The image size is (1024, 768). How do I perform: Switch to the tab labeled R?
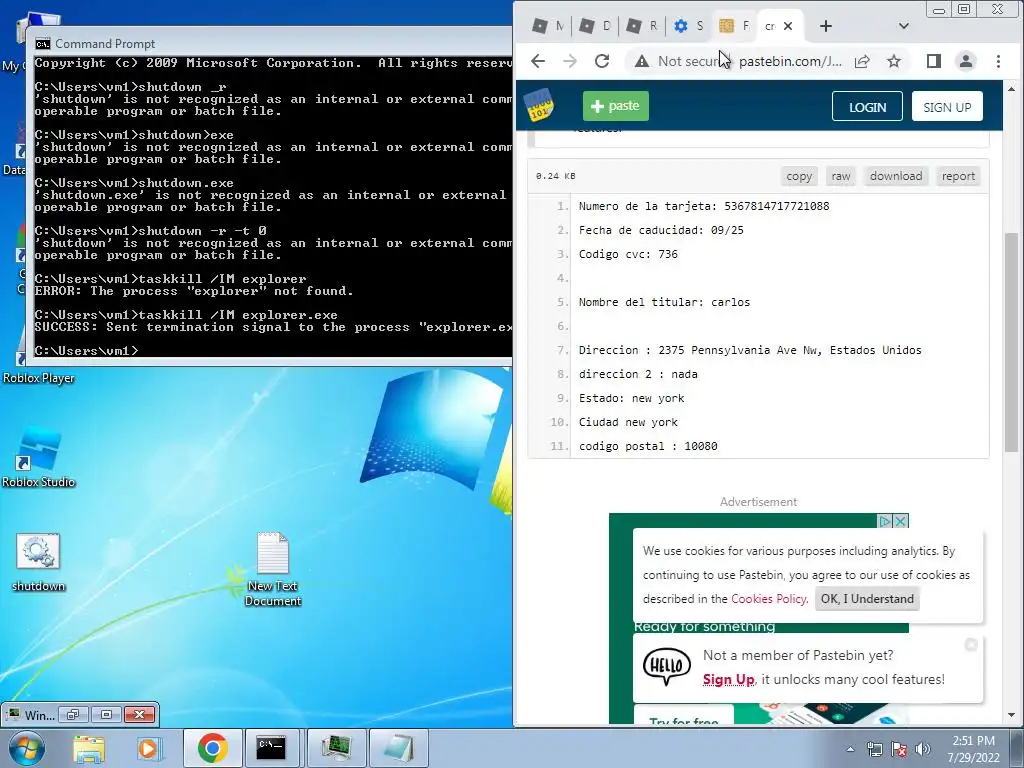[x=643, y=26]
